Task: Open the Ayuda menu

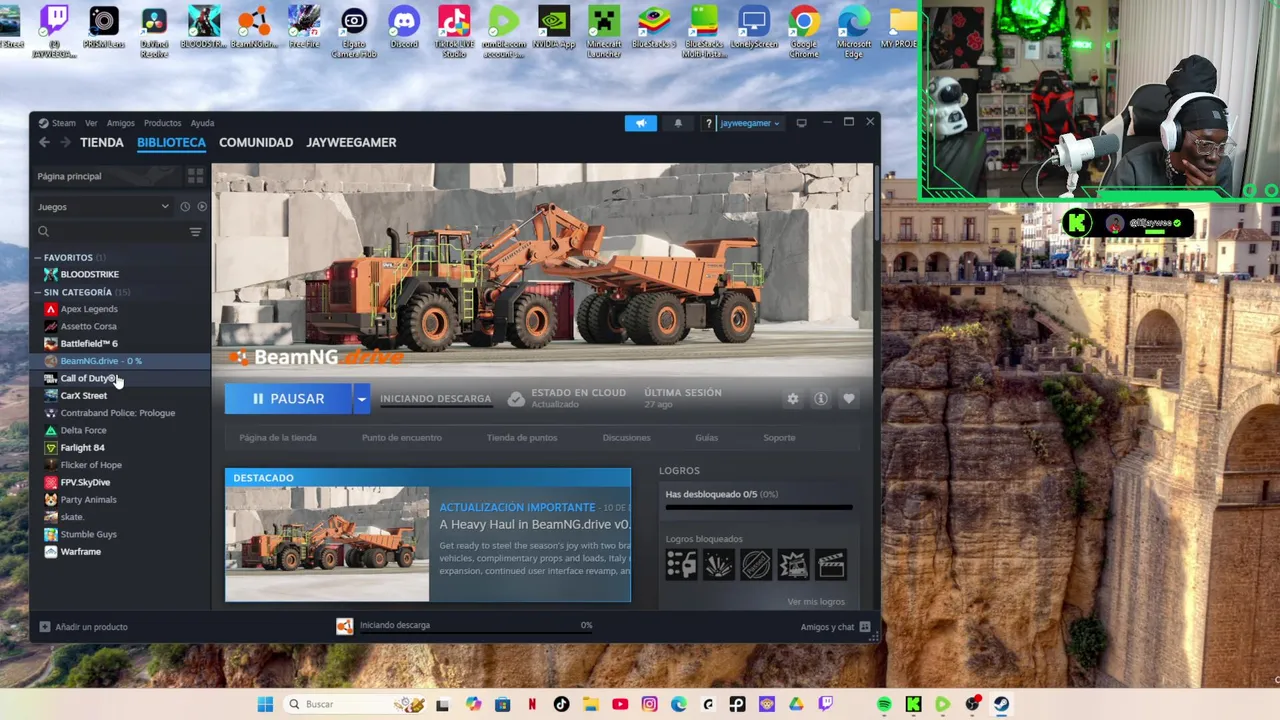Action: [x=202, y=123]
